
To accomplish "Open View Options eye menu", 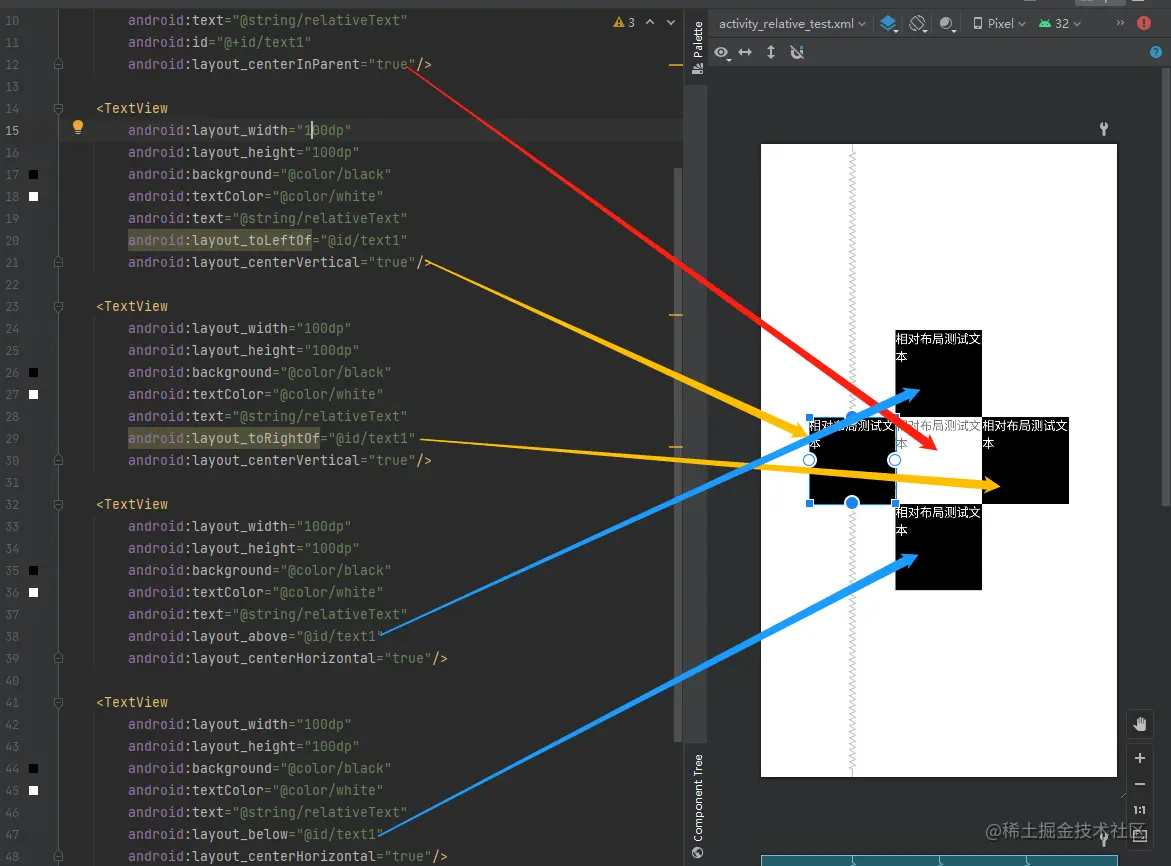I will pos(721,52).
